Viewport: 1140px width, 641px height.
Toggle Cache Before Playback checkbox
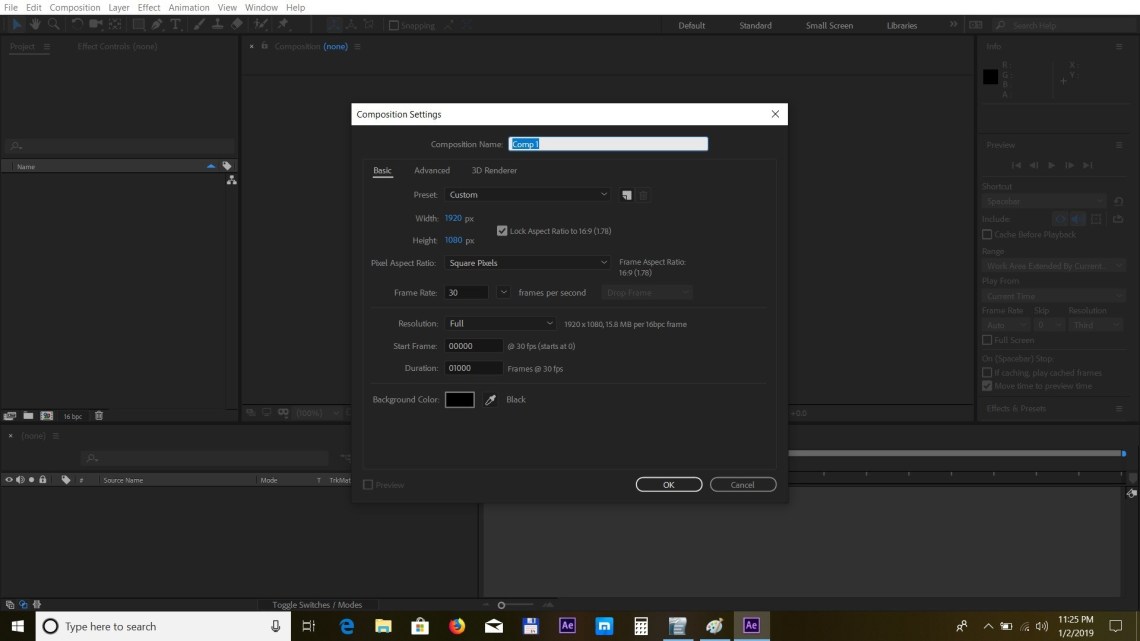[987, 235]
